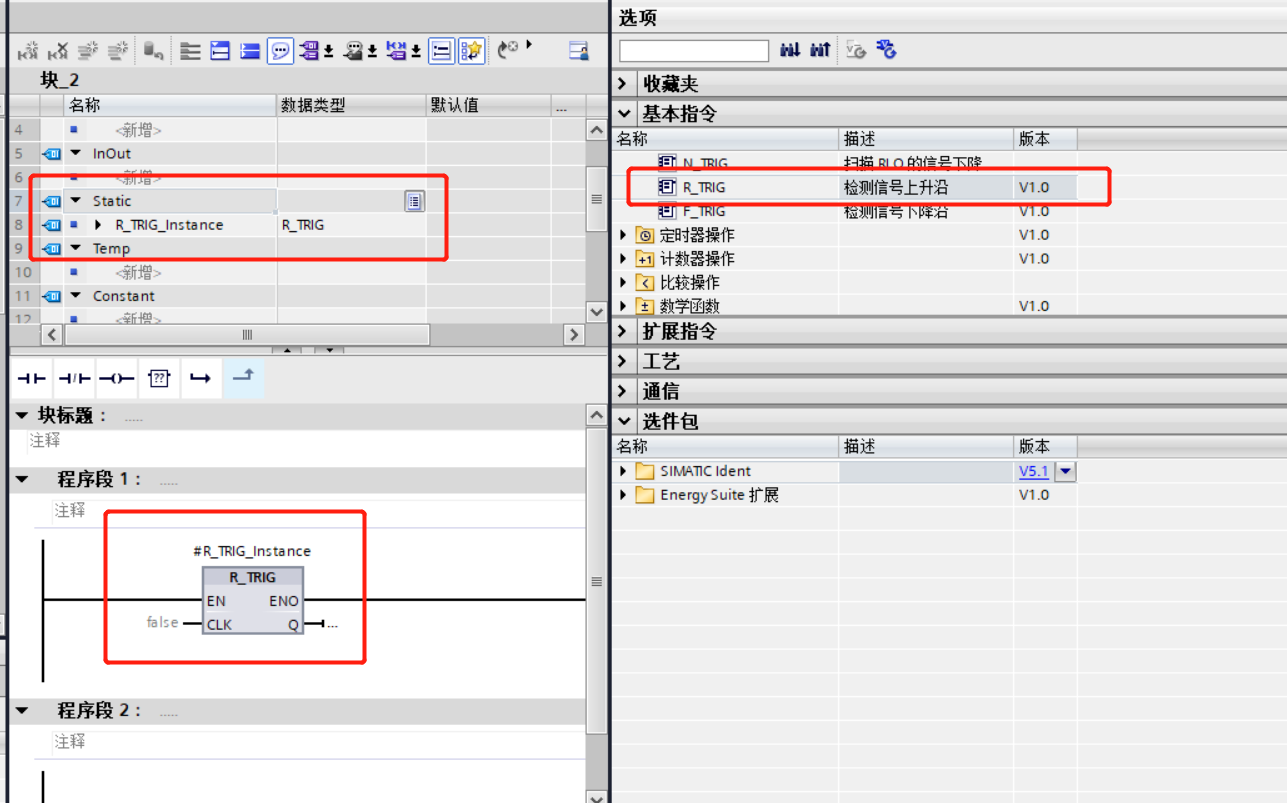
Task: Toggle the network comments visibility icon
Action: pyautogui.click(x=280, y=51)
